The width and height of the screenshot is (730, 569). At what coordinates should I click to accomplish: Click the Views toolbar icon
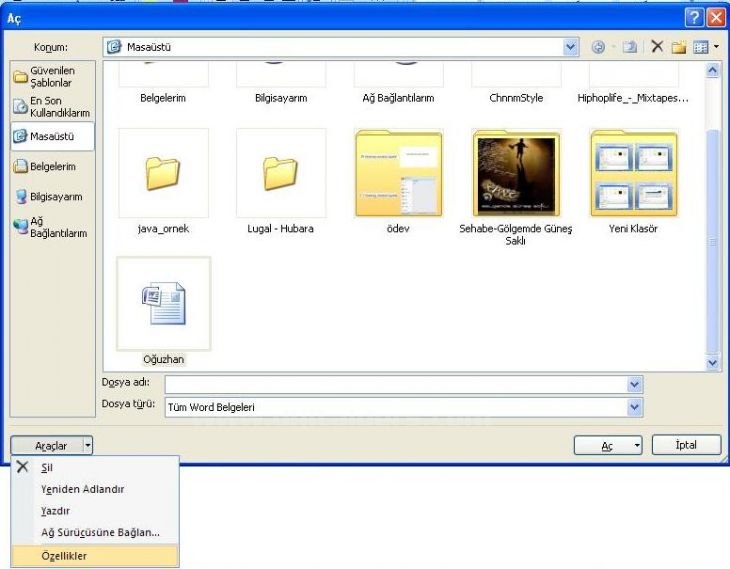(701, 47)
